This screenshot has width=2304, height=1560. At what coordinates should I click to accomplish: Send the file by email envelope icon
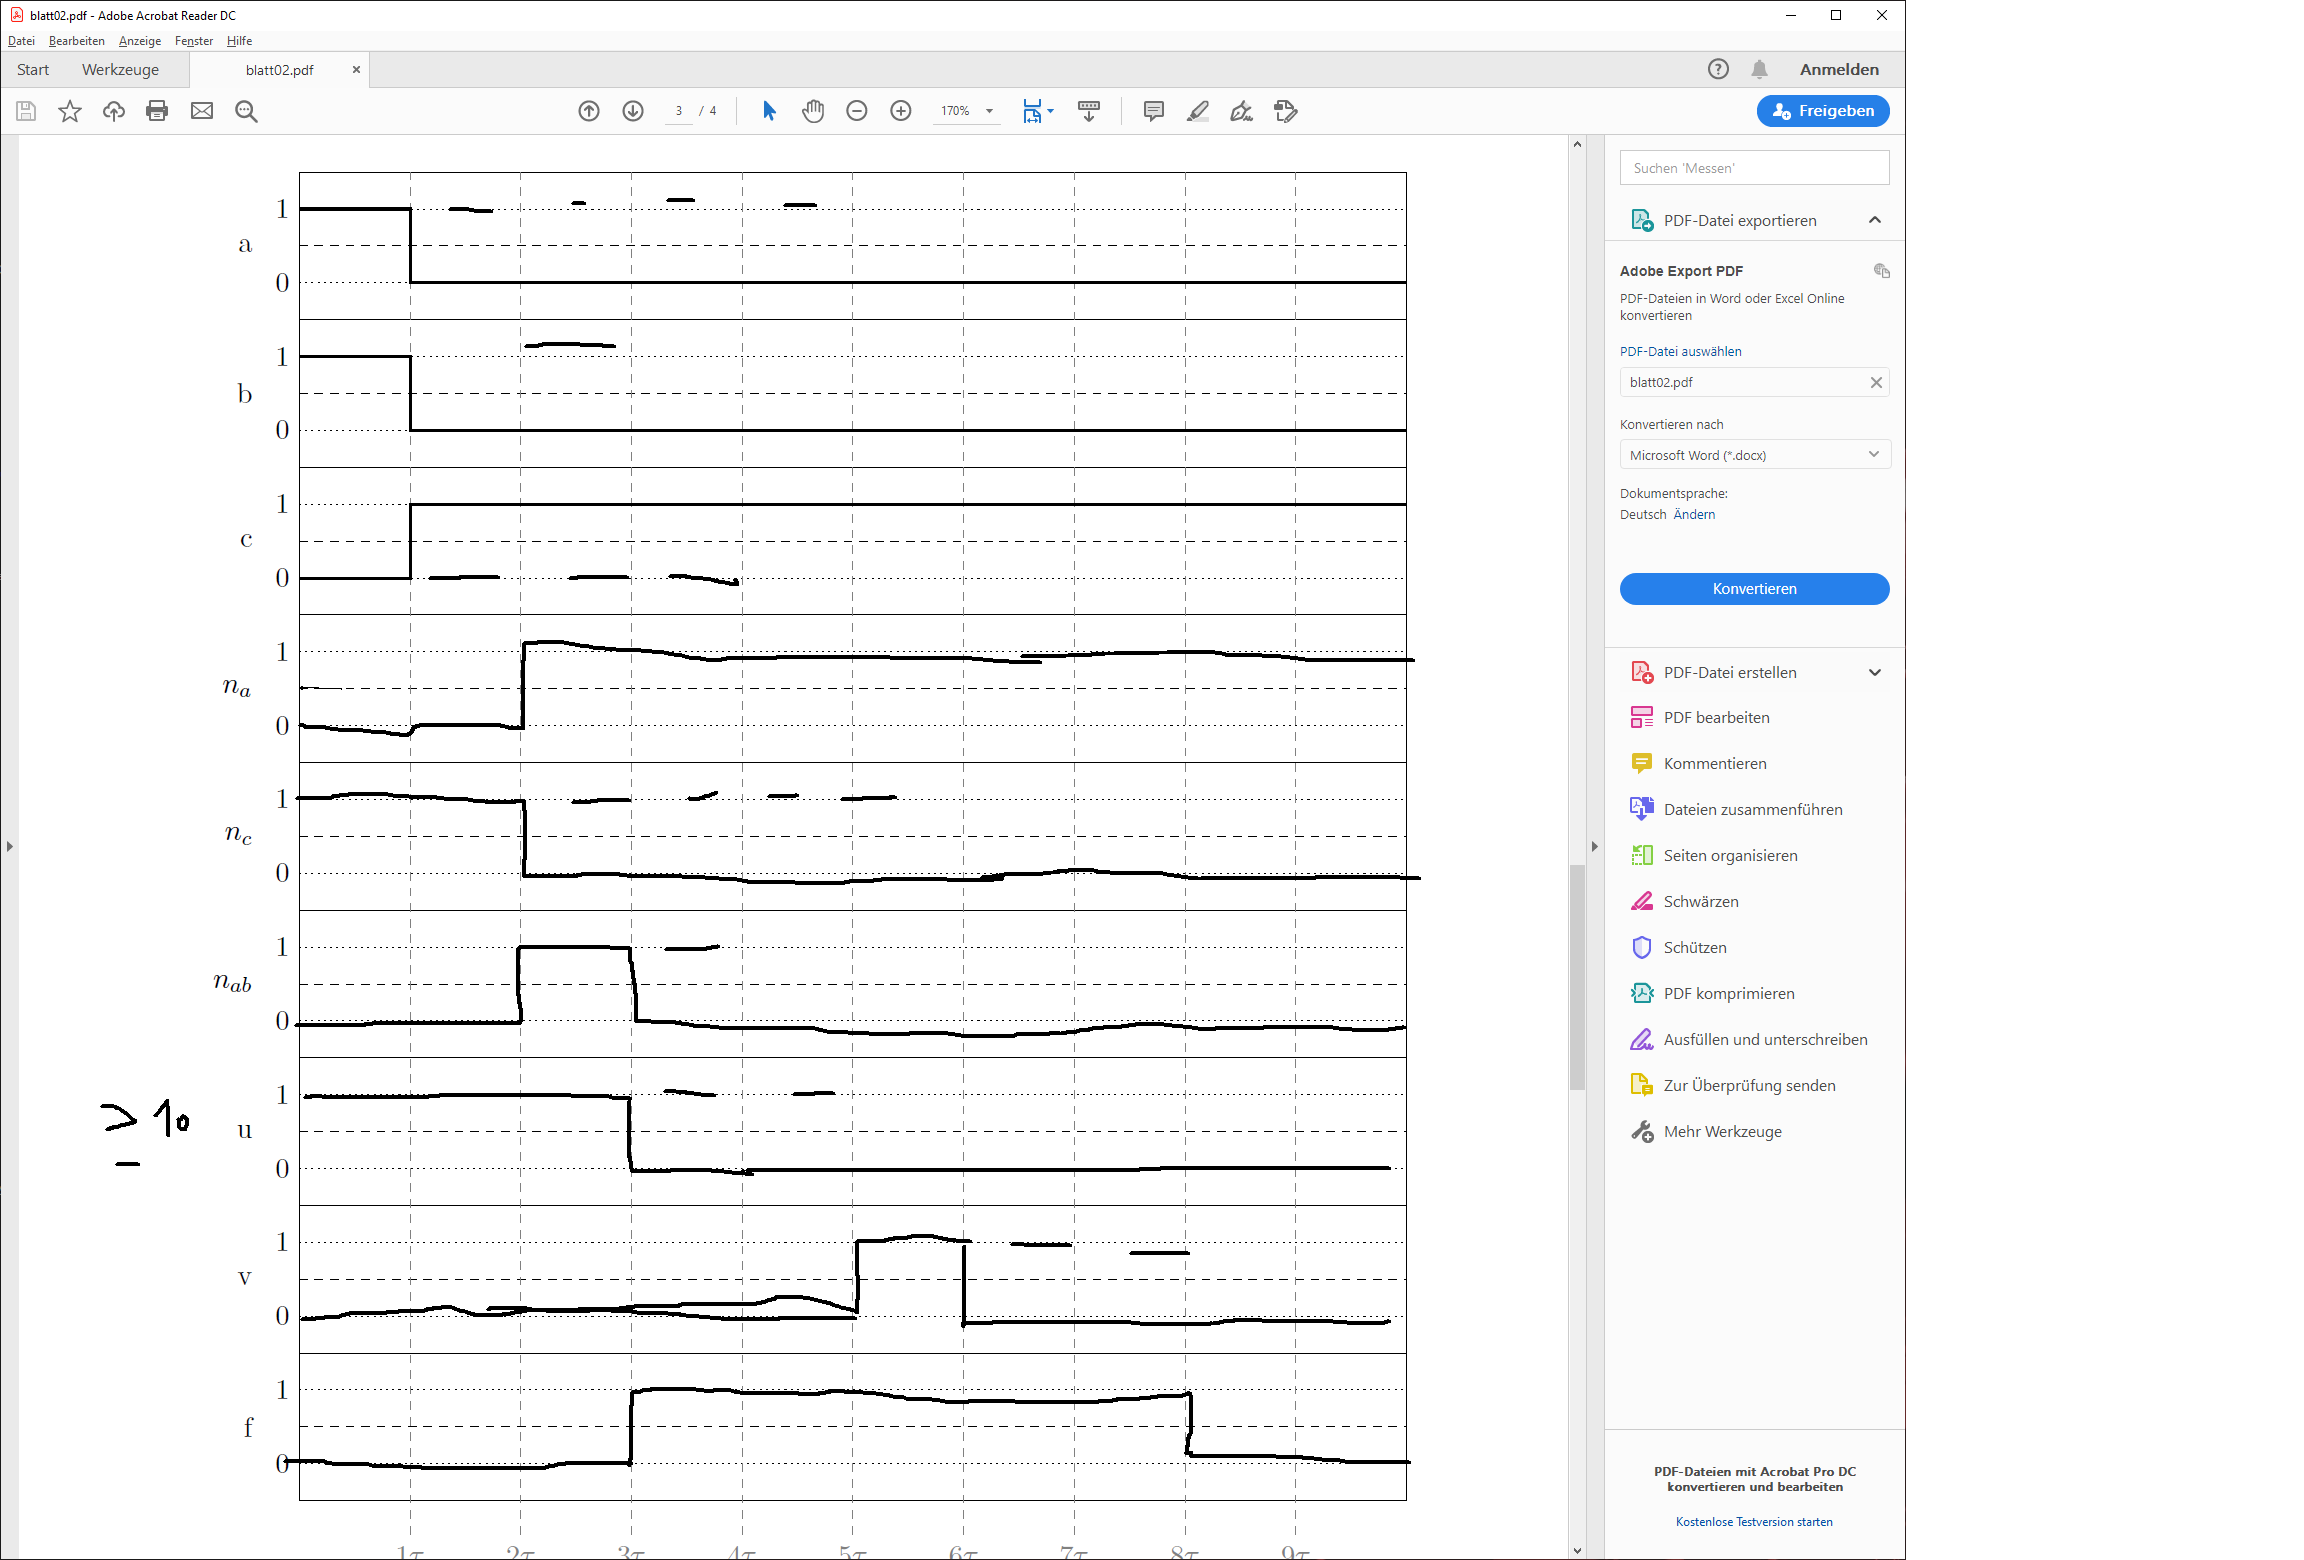coord(202,111)
